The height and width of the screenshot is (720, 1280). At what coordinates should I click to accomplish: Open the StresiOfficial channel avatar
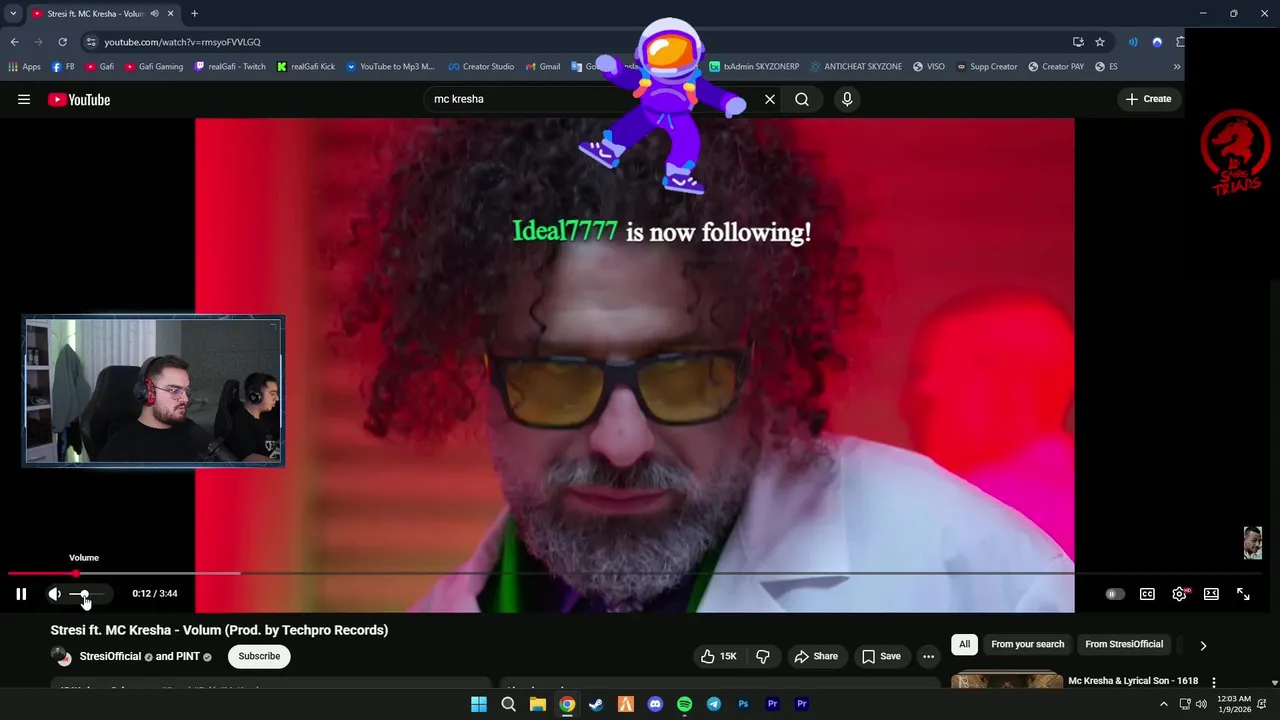(x=62, y=657)
